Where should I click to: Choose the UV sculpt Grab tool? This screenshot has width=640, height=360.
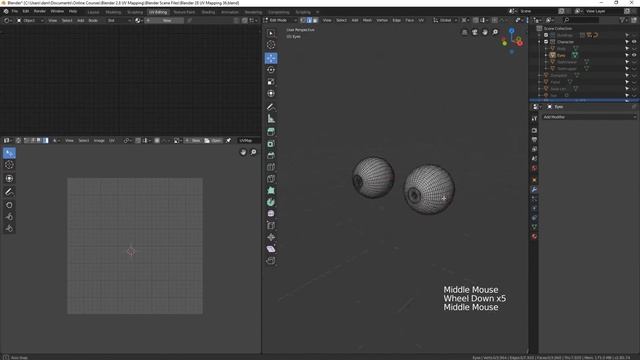click(x=9, y=205)
